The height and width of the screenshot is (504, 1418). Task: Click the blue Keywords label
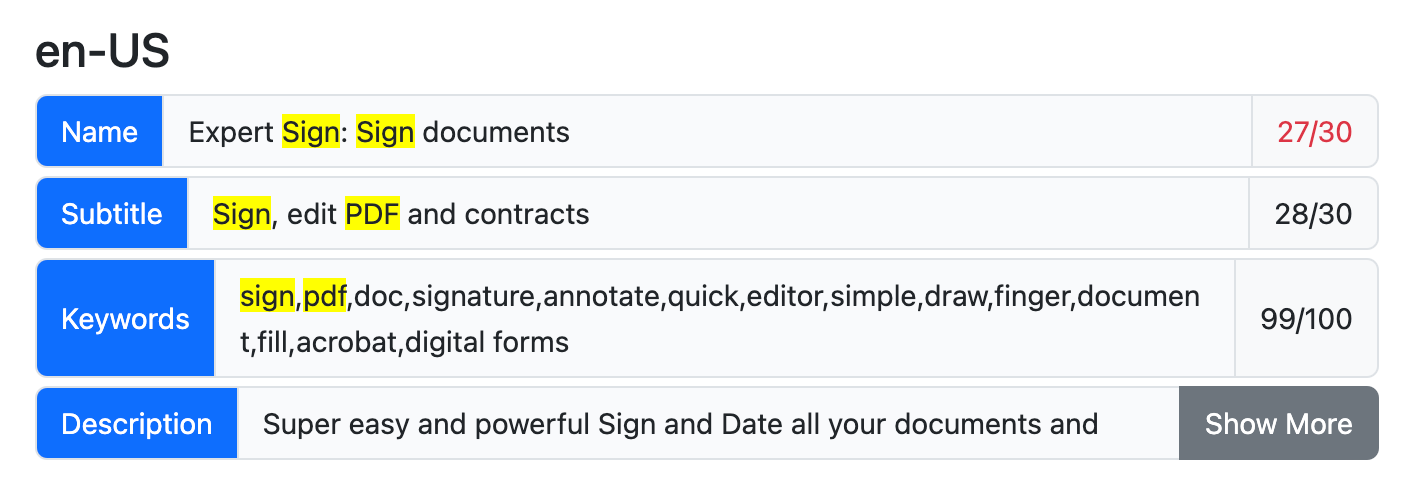(125, 319)
